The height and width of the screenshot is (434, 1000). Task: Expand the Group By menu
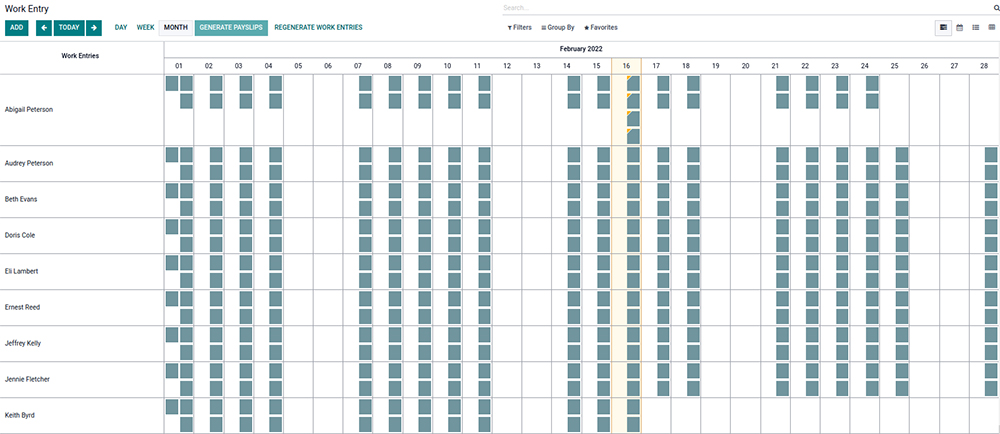pyautogui.click(x=558, y=28)
